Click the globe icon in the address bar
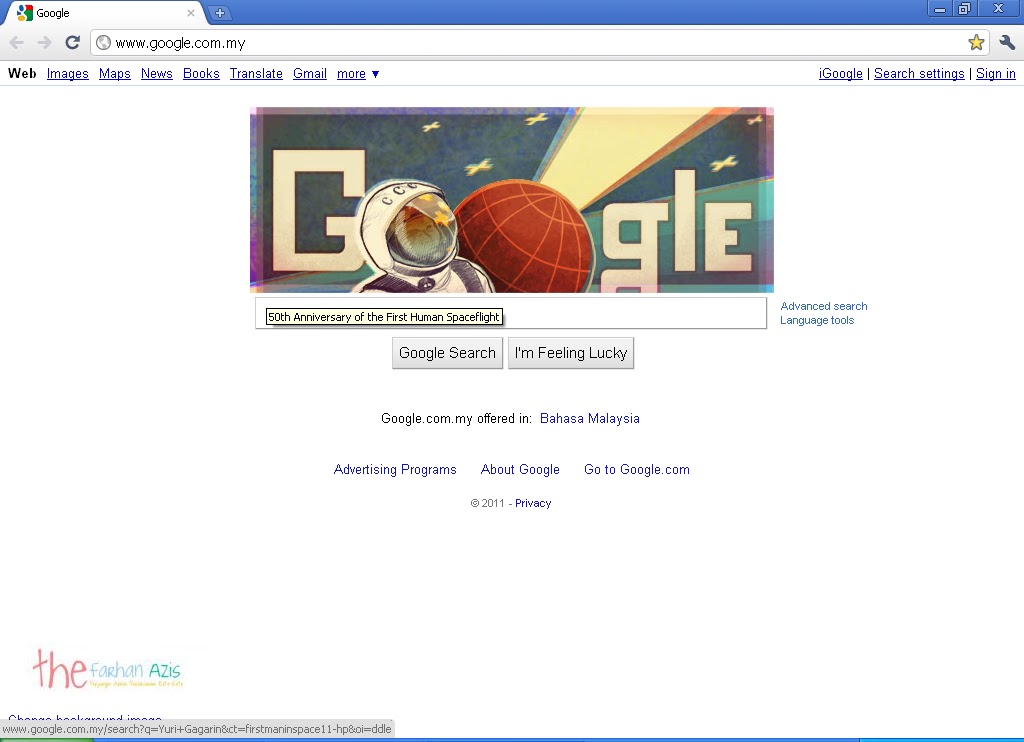 (x=103, y=43)
